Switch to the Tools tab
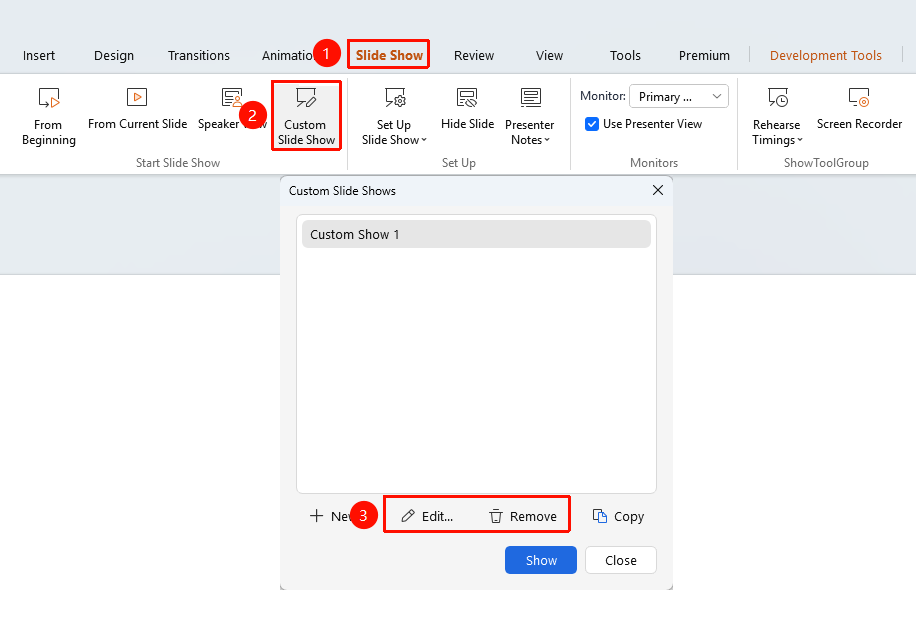 tap(625, 55)
